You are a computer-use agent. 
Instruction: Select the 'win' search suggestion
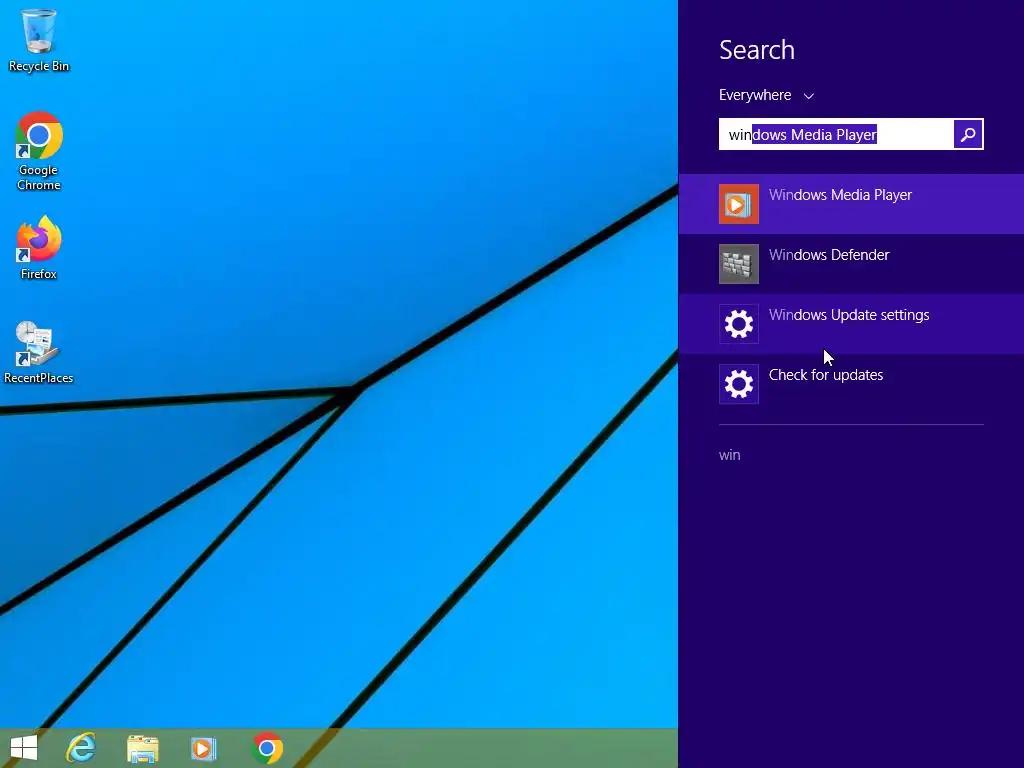tap(729, 455)
